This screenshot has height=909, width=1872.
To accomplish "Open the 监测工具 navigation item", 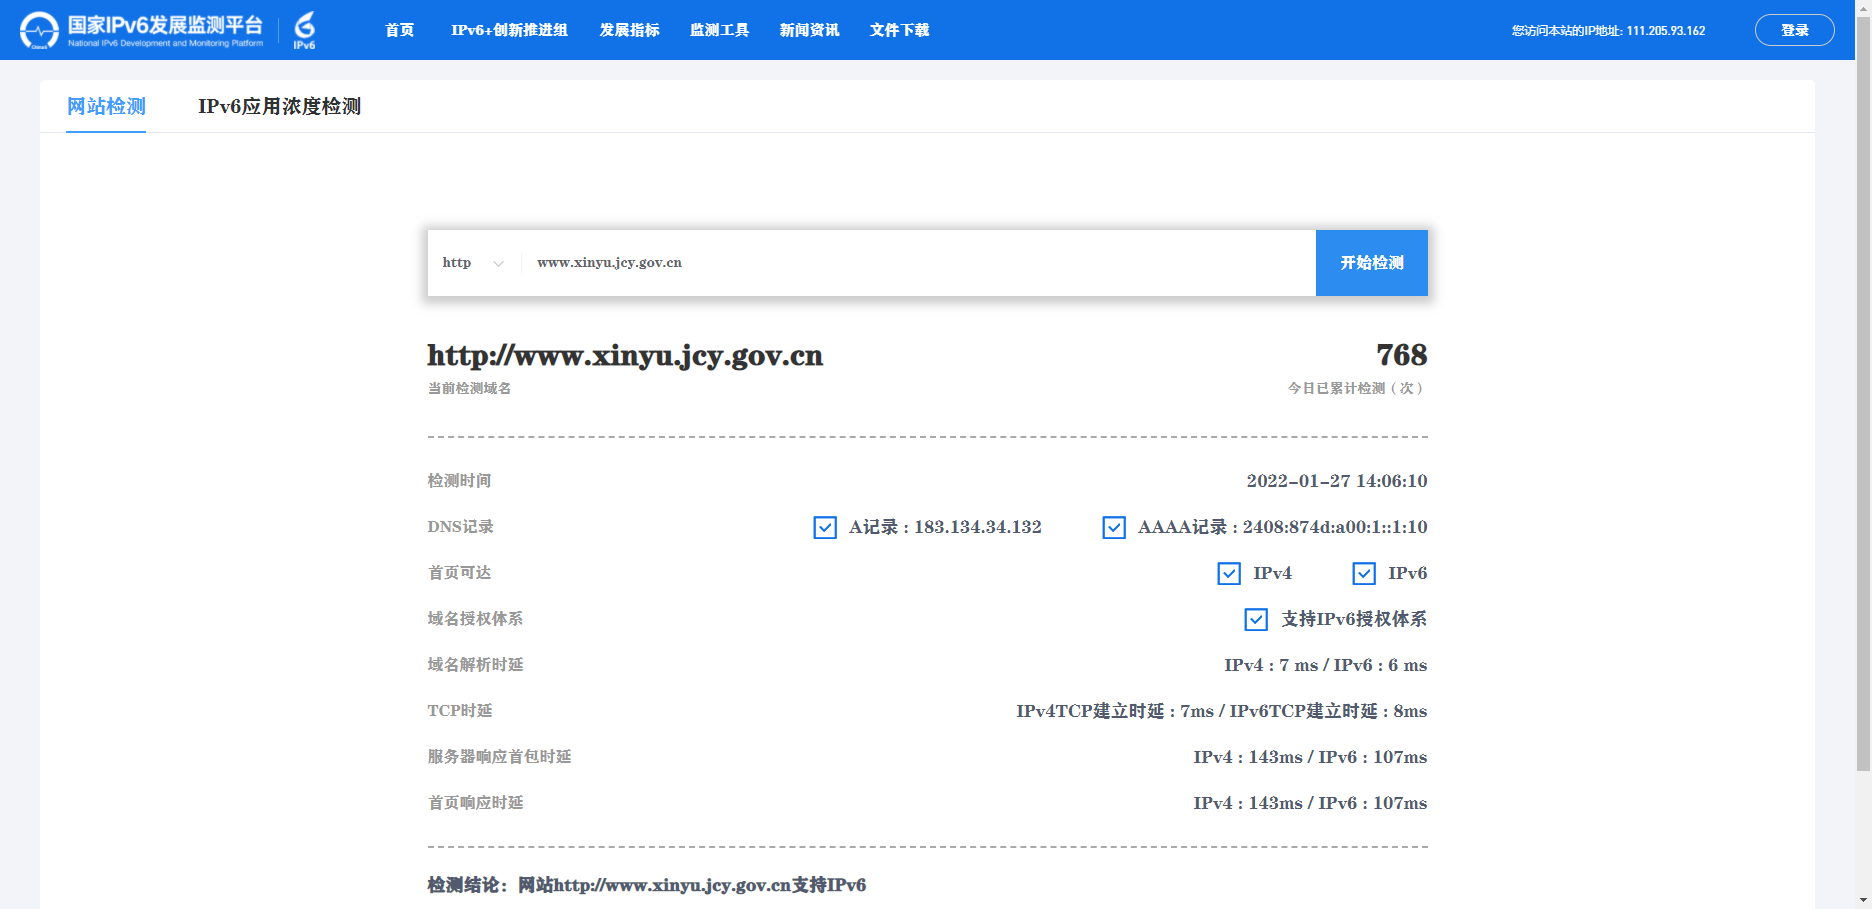I will [x=719, y=30].
